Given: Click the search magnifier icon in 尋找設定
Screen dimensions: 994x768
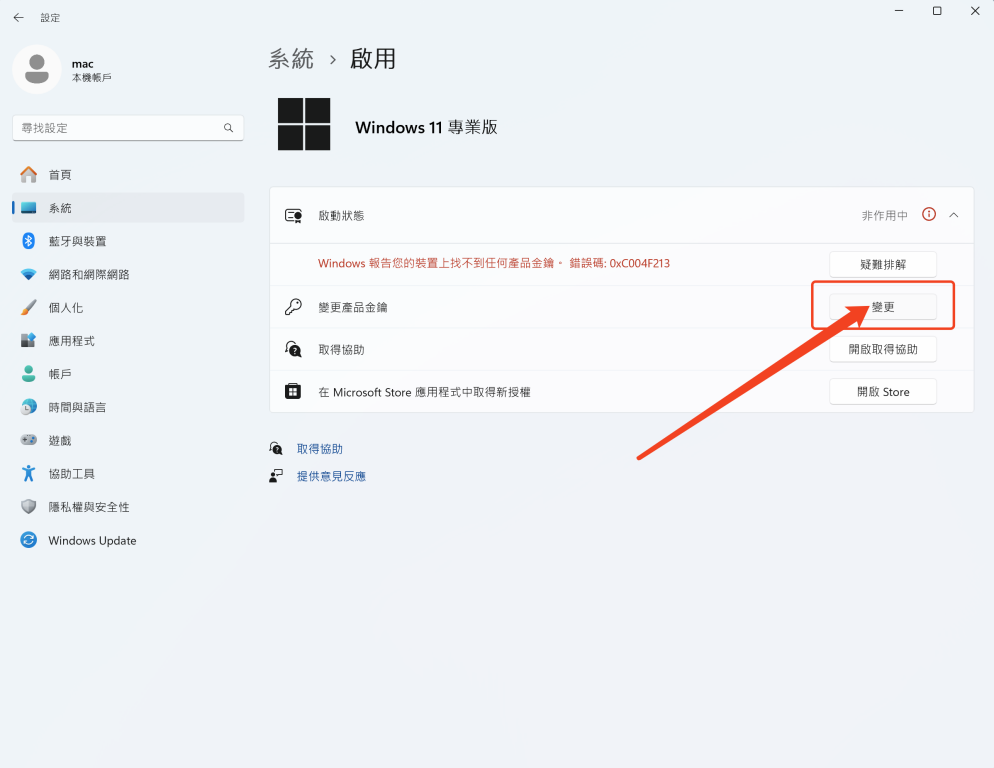Looking at the screenshot, I should (x=228, y=128).
